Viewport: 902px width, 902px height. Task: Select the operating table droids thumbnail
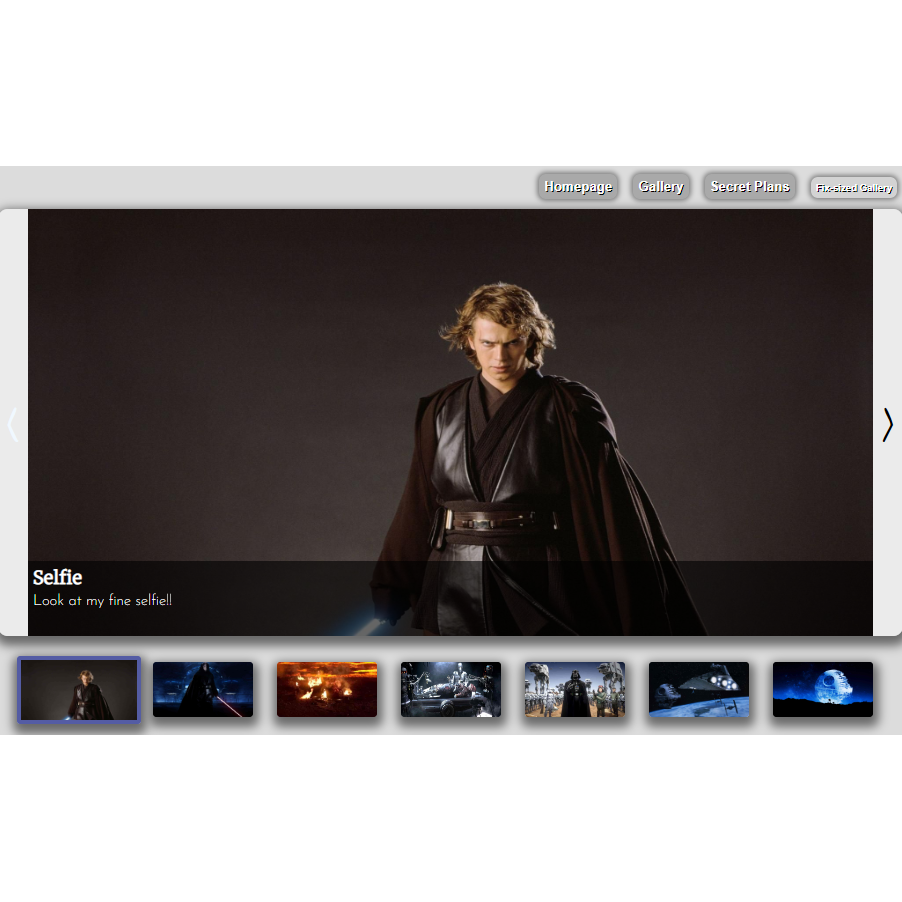pyautogui.click(x=451, y=689)
